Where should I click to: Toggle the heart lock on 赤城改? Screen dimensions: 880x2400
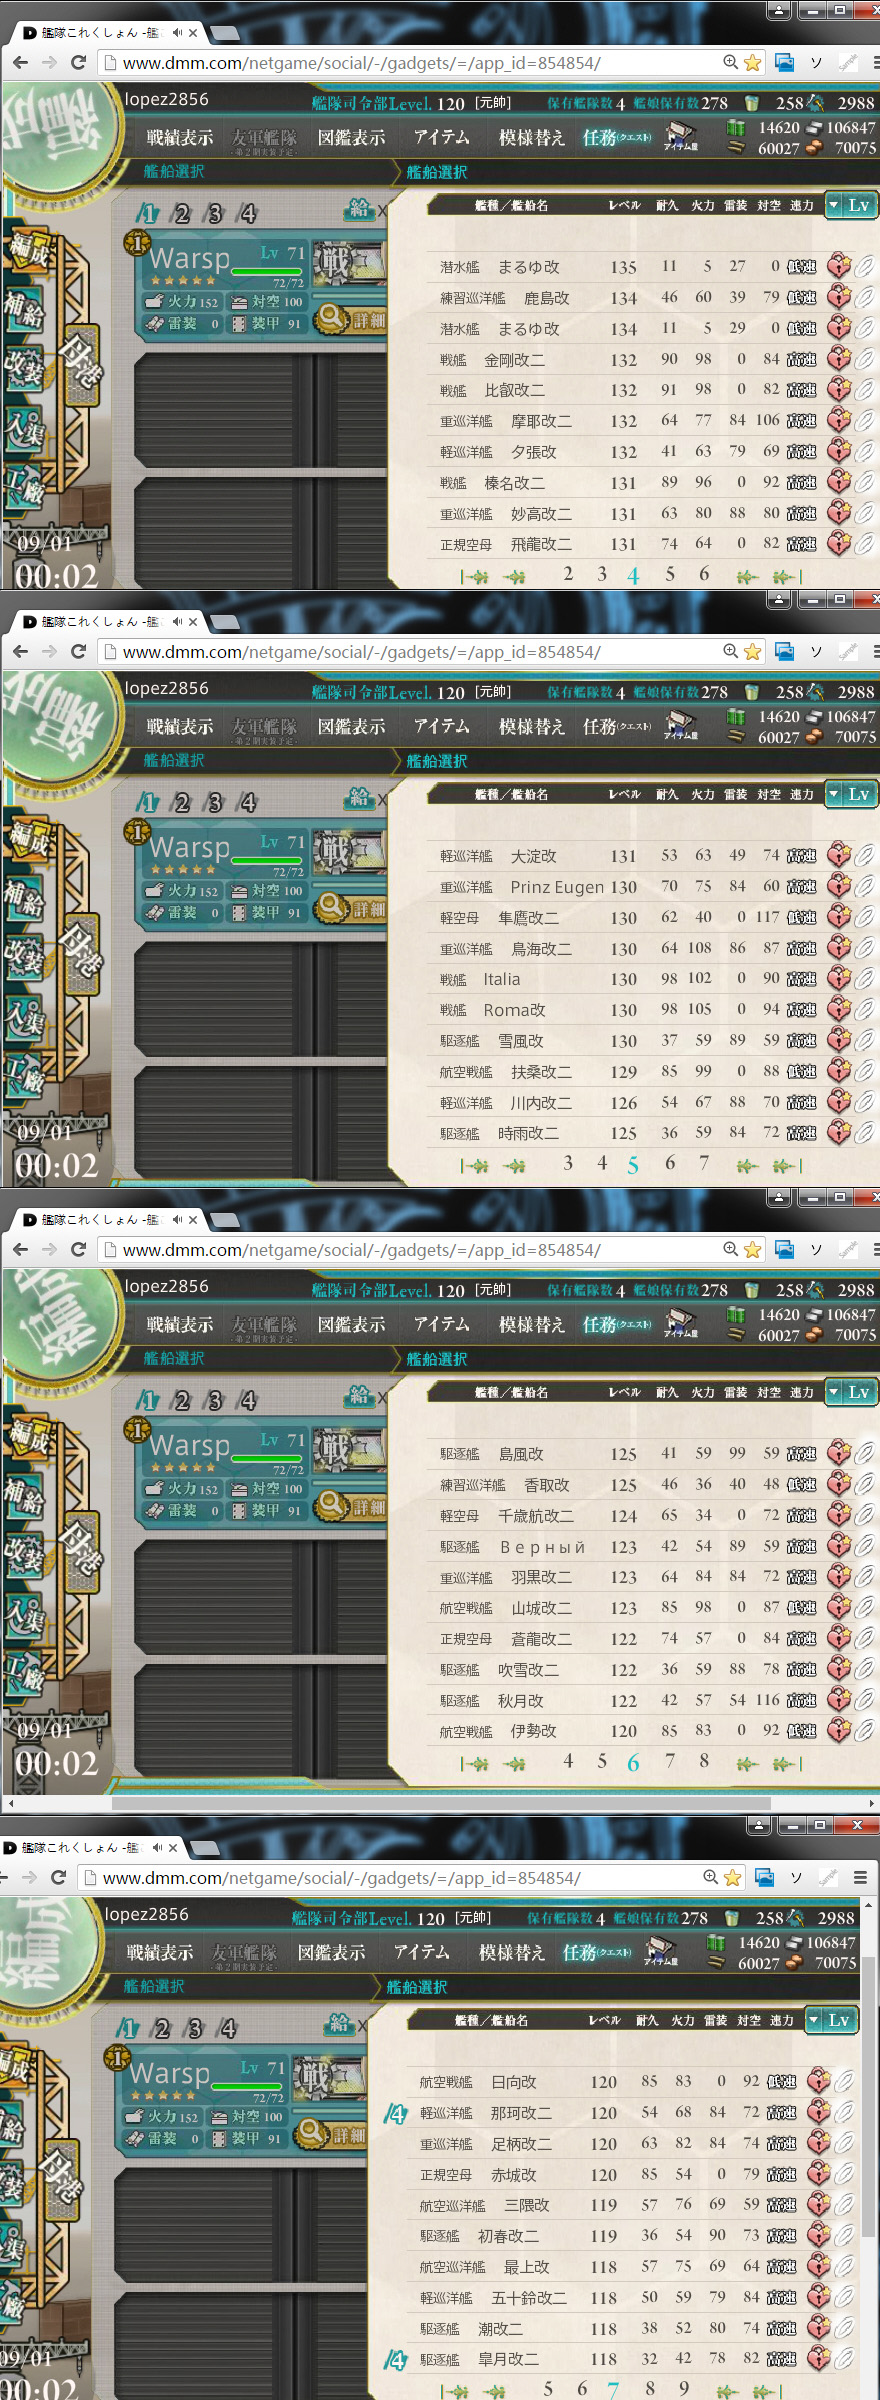tap(819, 2174)
